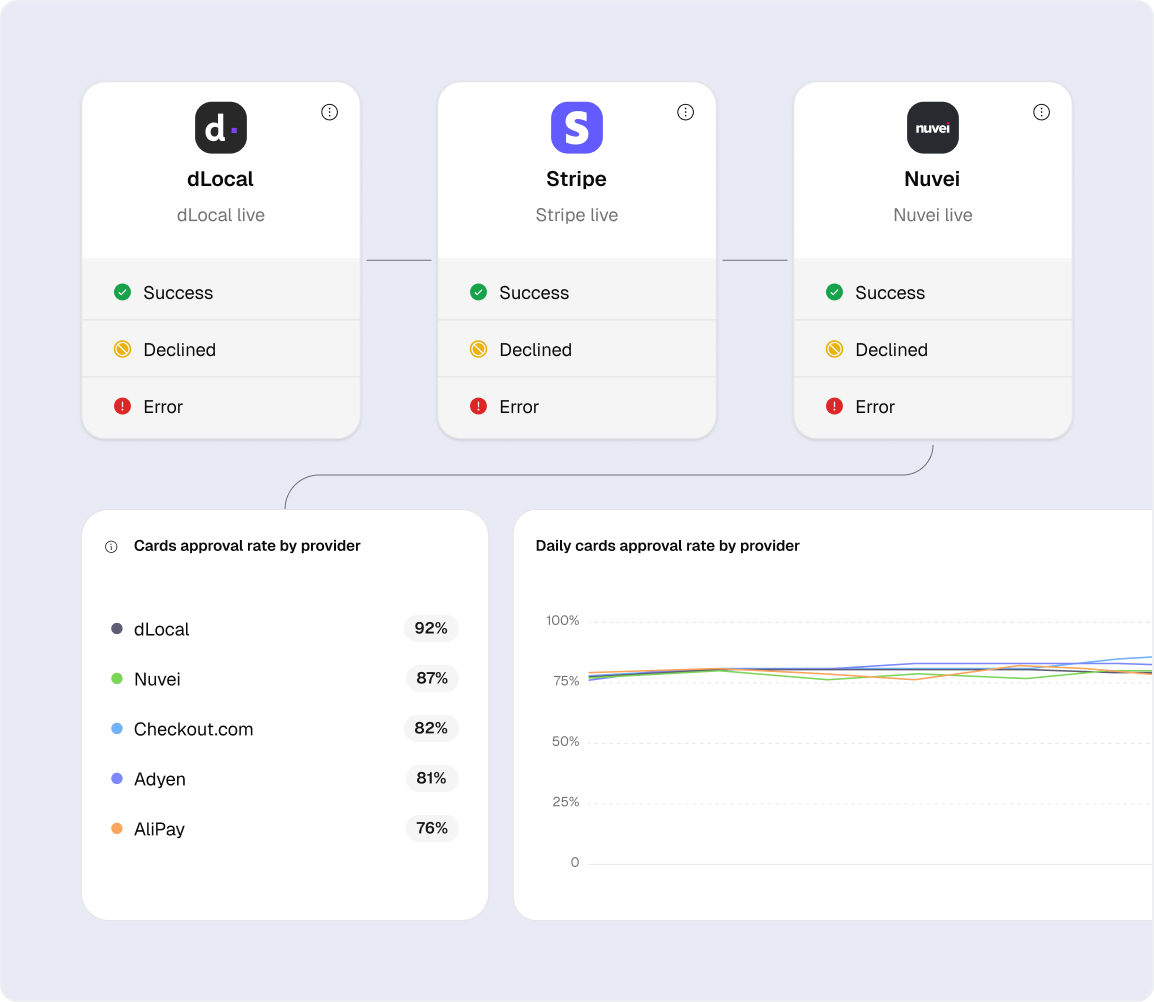Select the Error row in Nuvei card
Screen dimensions: 1154x1002
(x=933, y=406)
